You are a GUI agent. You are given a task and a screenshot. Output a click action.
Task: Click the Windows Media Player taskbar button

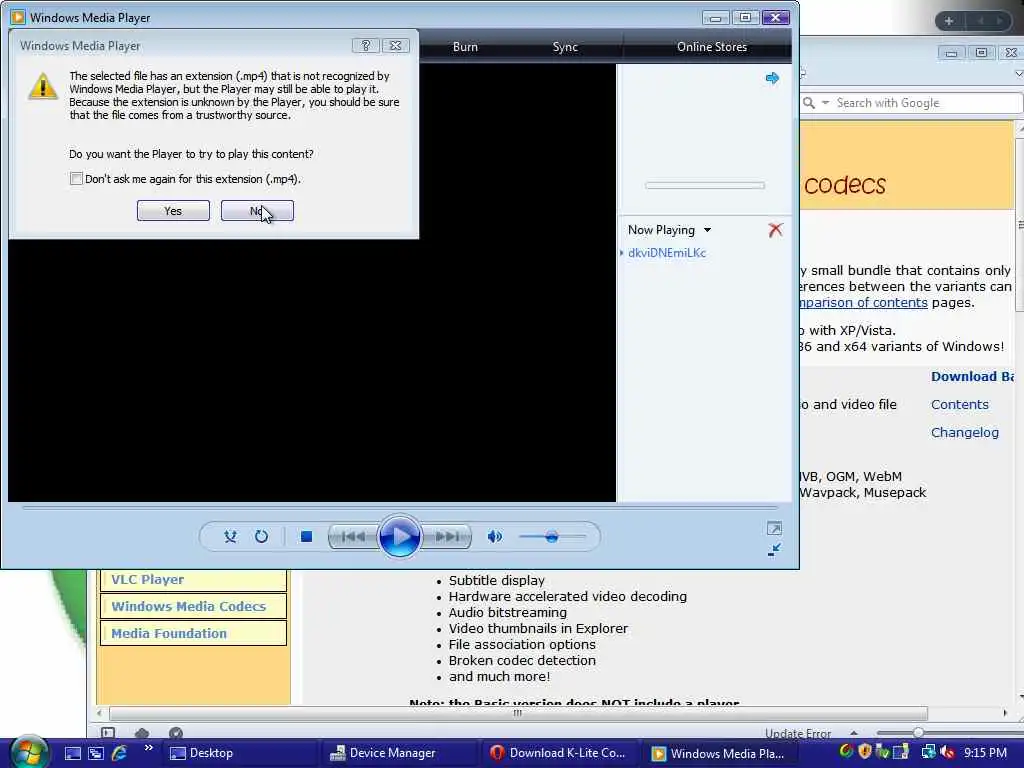tap(721, 753)
